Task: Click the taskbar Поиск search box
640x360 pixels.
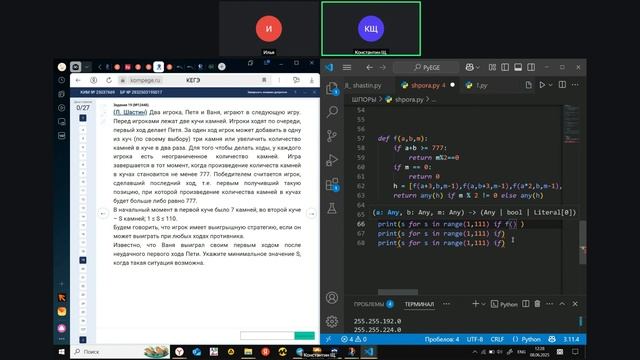Action: coord(120,352)
